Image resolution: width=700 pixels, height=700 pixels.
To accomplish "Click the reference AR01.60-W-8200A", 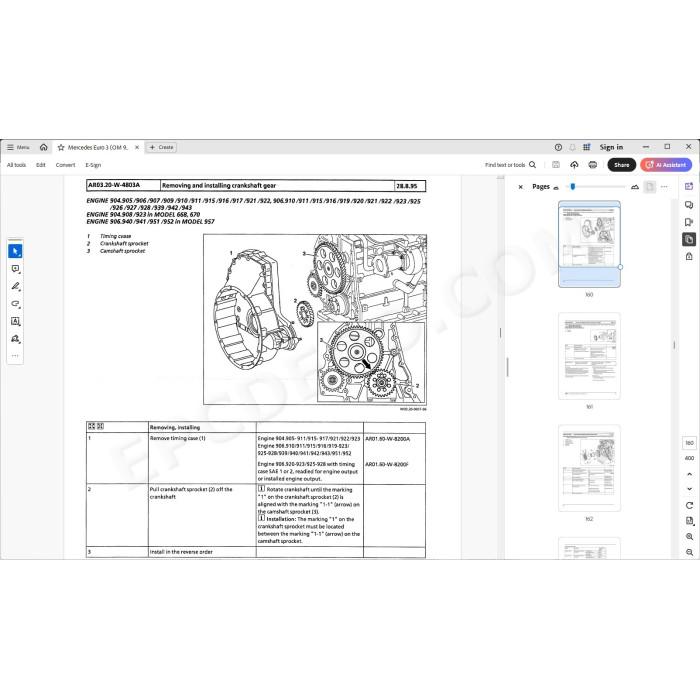I will (388, 439).
